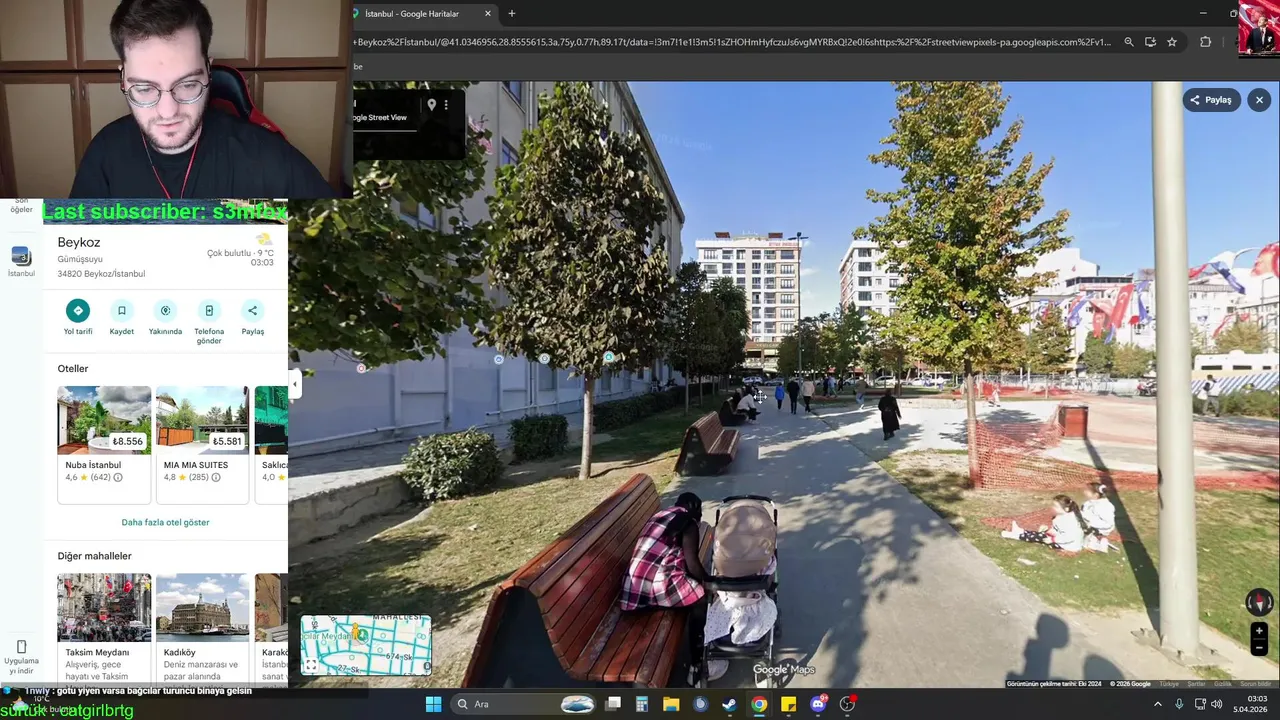This screenshot has height=720, width=1280.
Task: Click the zoom magnifier icon in address bar
Action: pyautogui.click(x=1129, y=42)
